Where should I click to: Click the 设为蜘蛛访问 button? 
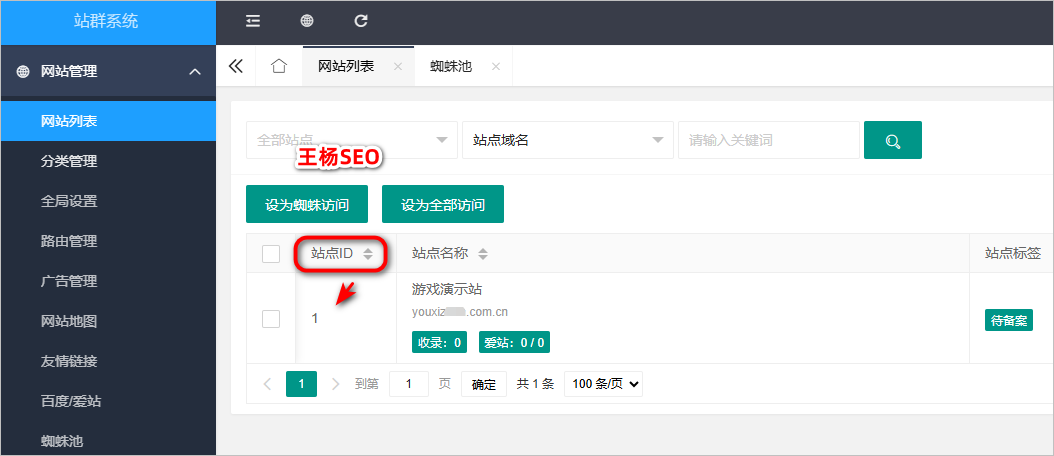307,204
